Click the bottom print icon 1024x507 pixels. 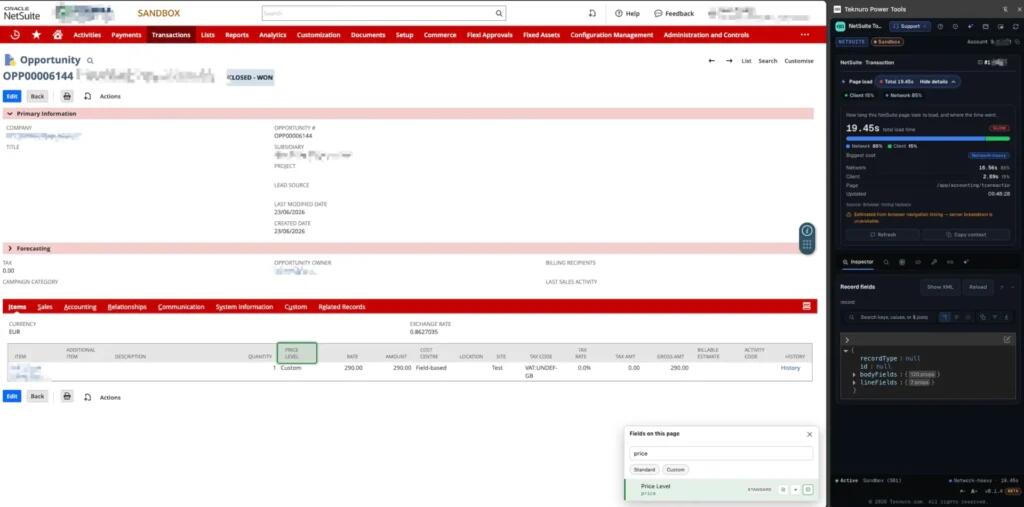click(x=67, y=397)
